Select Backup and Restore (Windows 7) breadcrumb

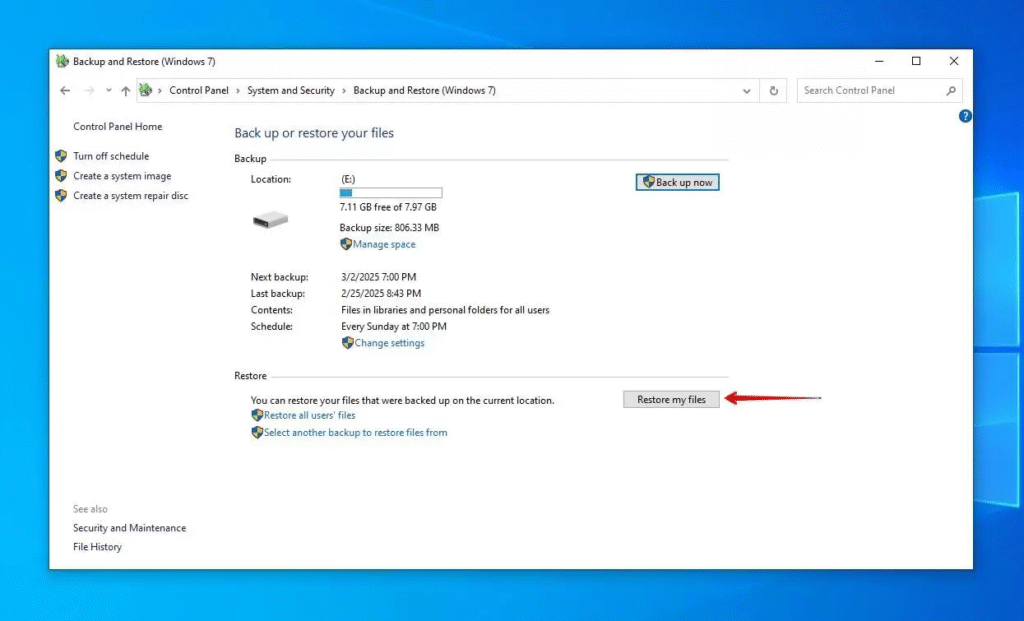coord(424,90)
